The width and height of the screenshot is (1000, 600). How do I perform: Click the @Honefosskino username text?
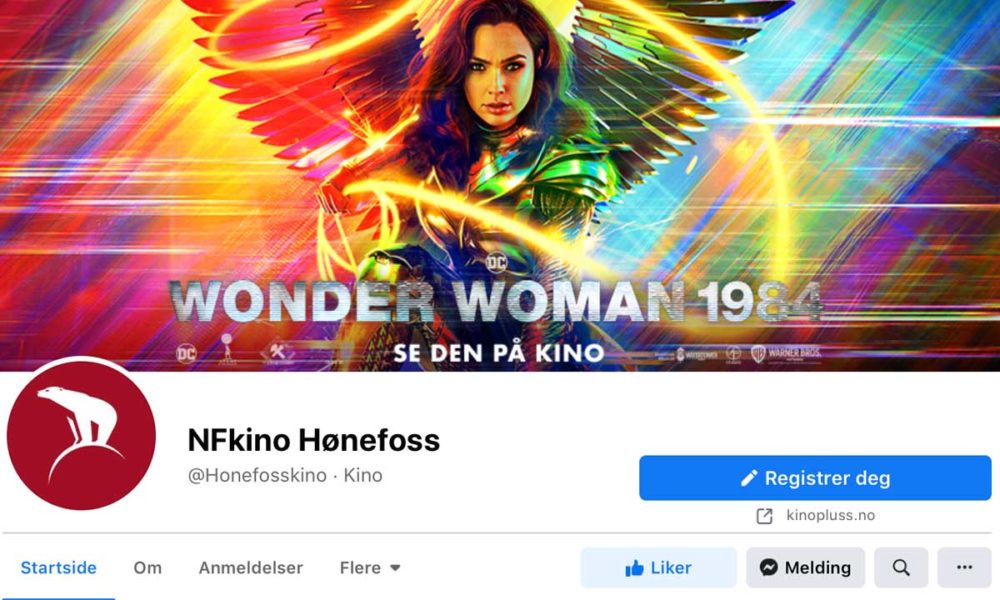coord(257,475)
